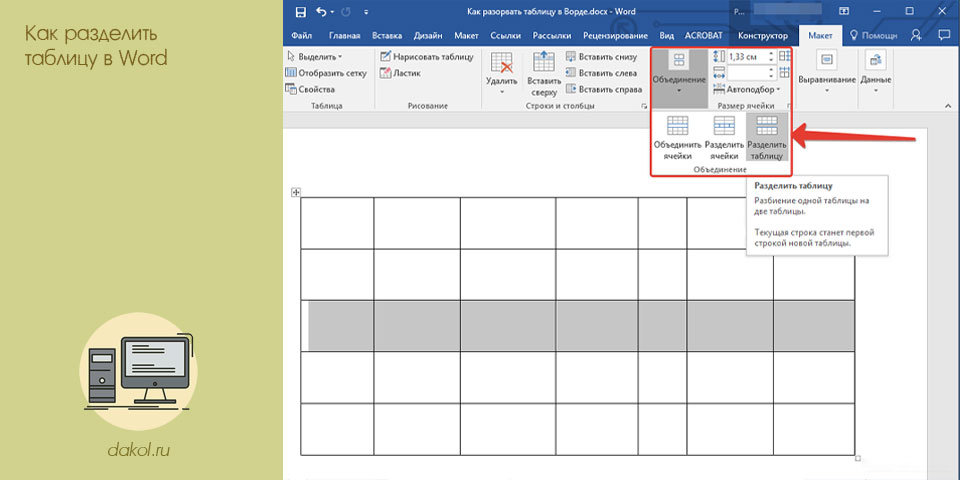The height and width of the screenshot is (480, 960).
Task: Open the Рассылки tab
Action: tap(552, 36)
